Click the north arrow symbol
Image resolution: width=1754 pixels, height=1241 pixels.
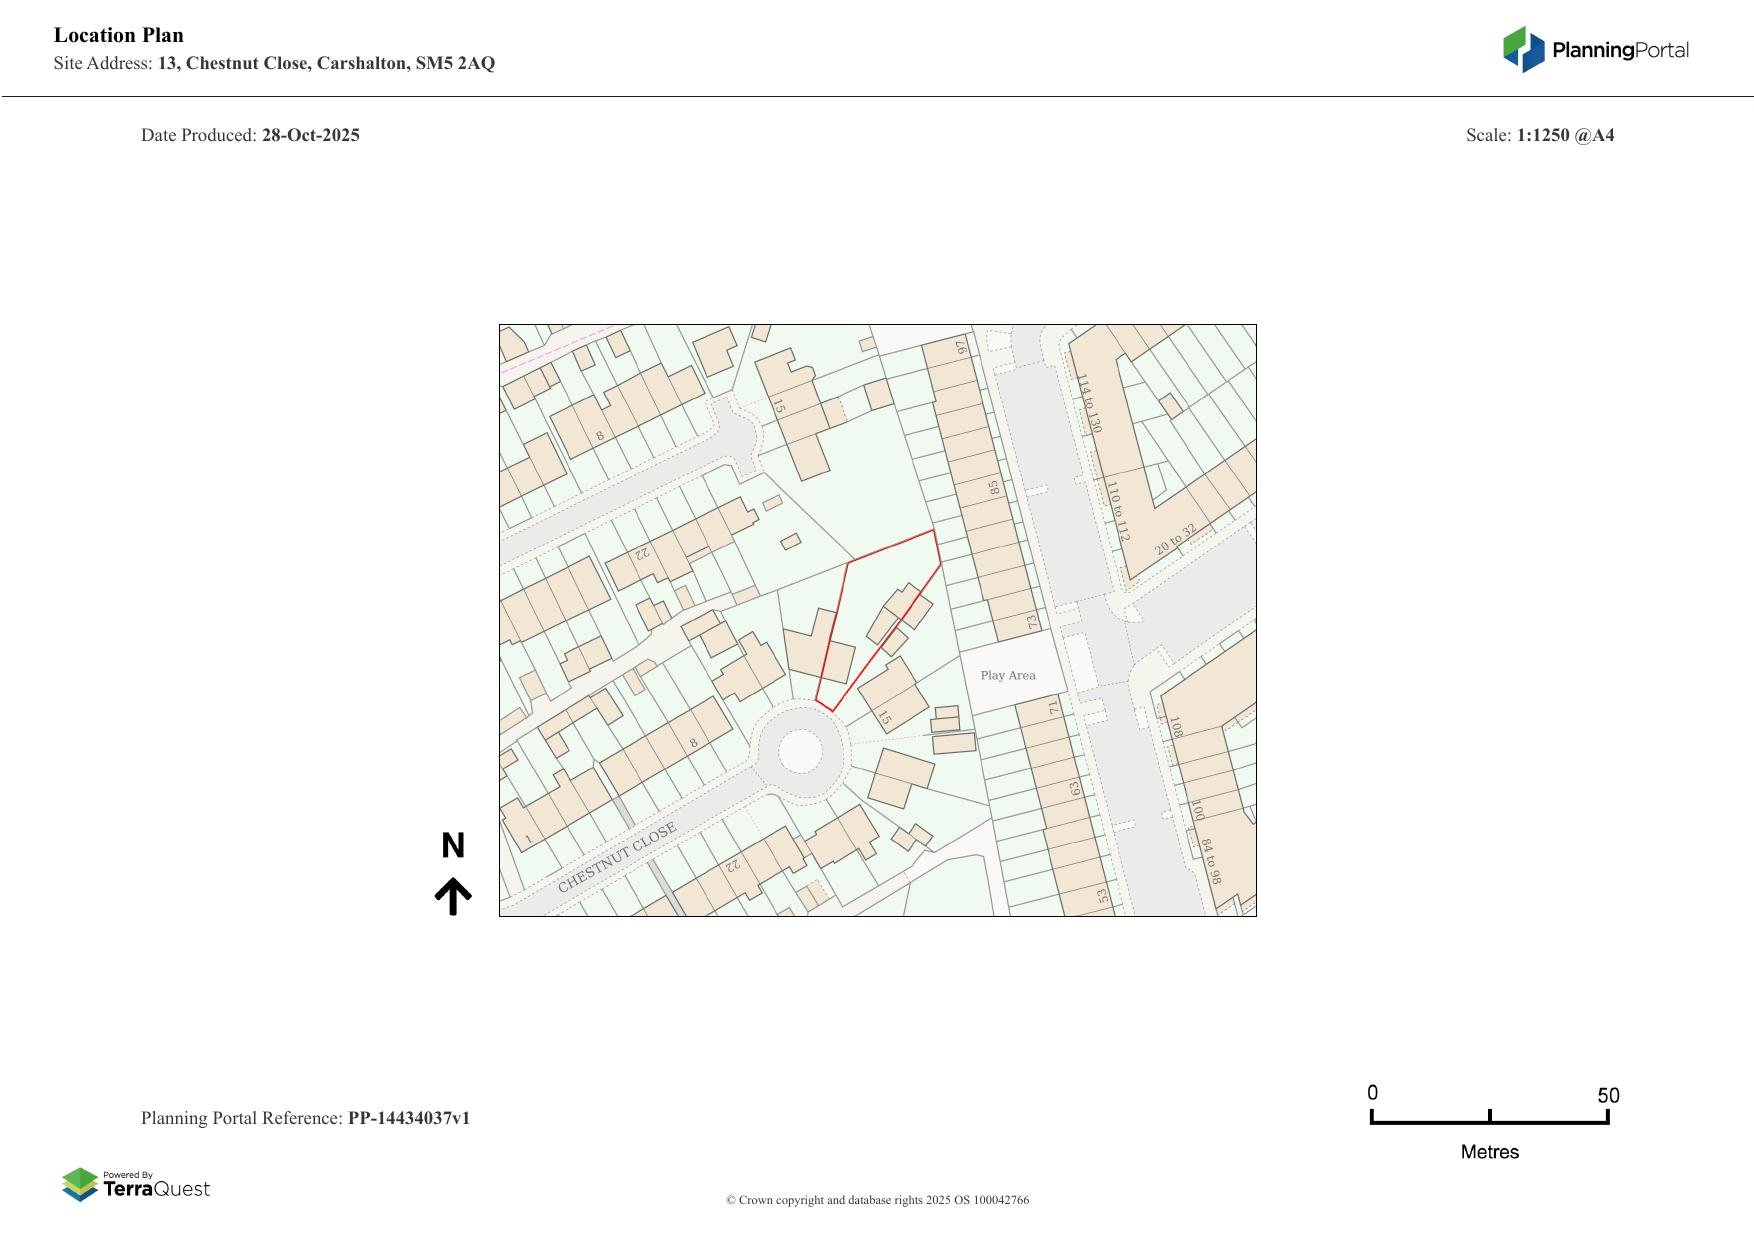point(453,896)
